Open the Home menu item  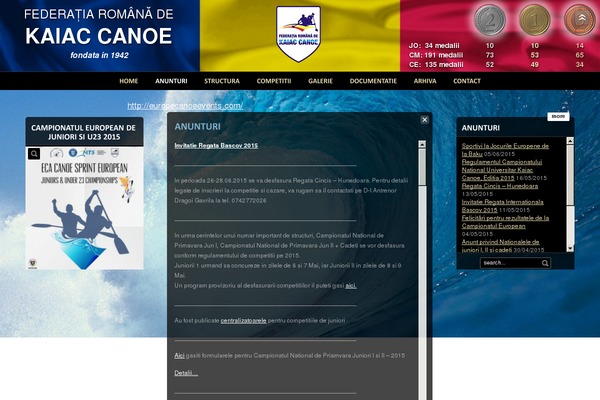pos(129,81)
